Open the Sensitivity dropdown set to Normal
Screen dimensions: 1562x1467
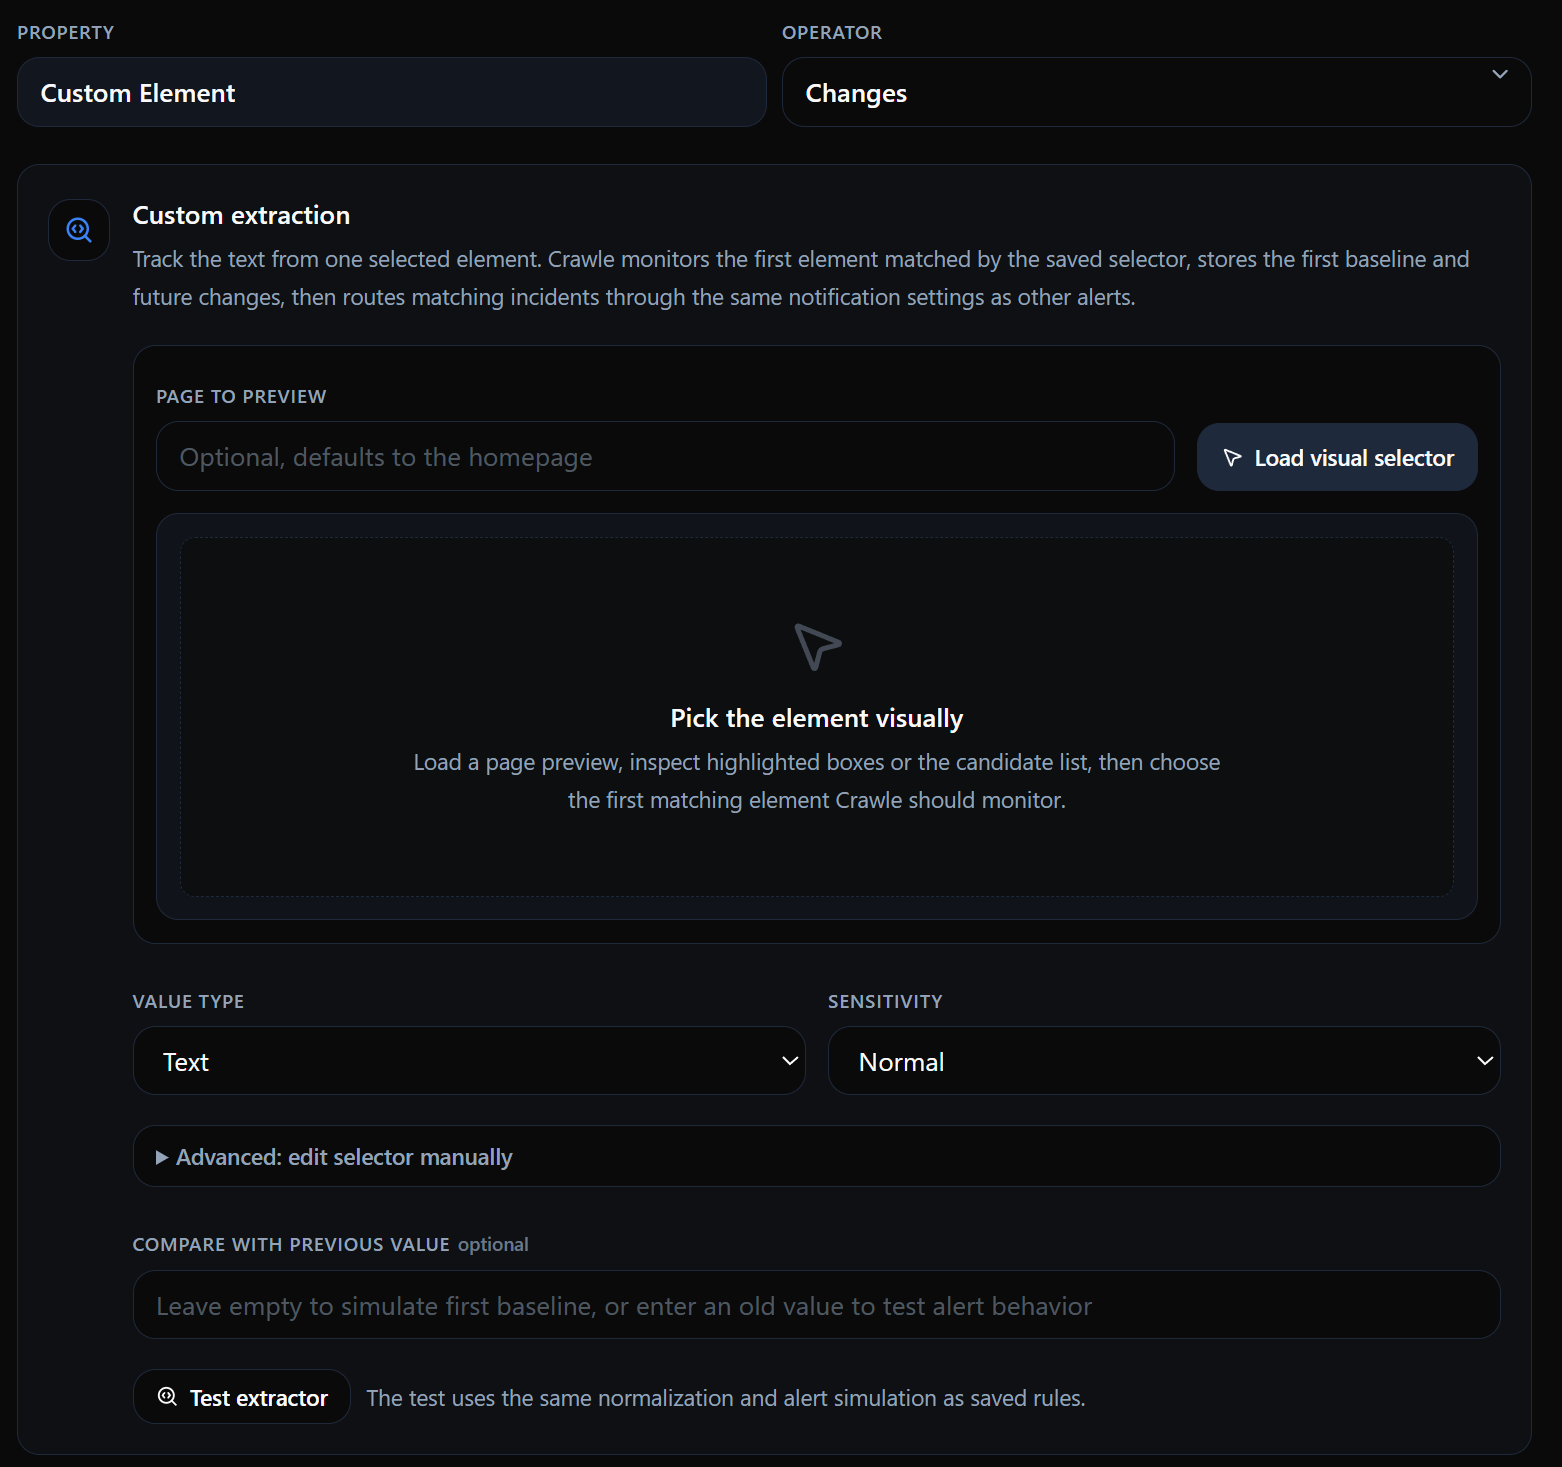[1164, 1060]
